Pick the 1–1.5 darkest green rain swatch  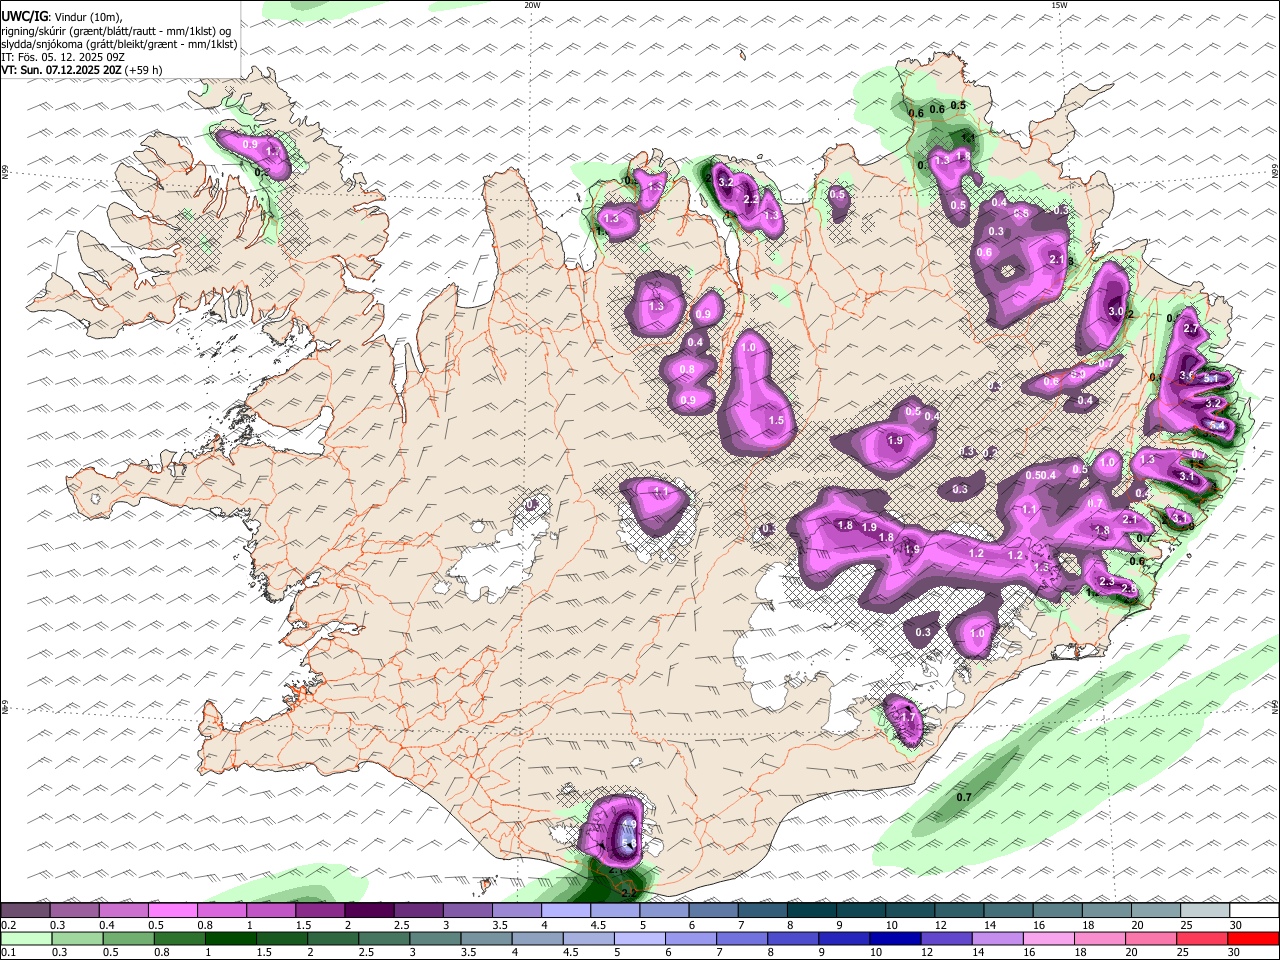coord(229,938)
